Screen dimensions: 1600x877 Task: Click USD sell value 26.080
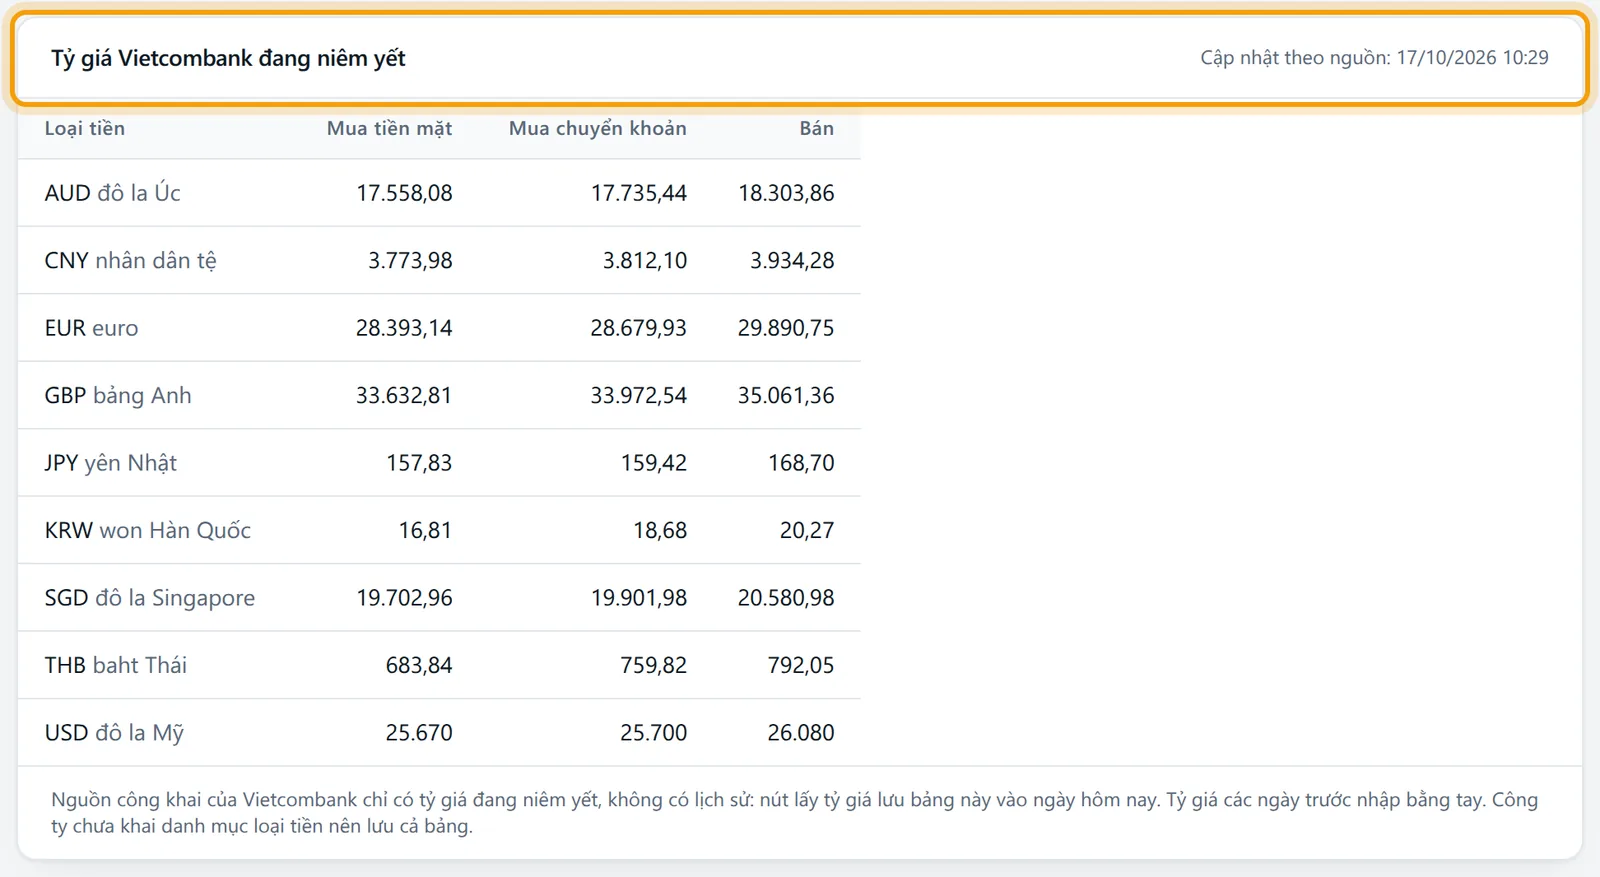tap(801, 733)
